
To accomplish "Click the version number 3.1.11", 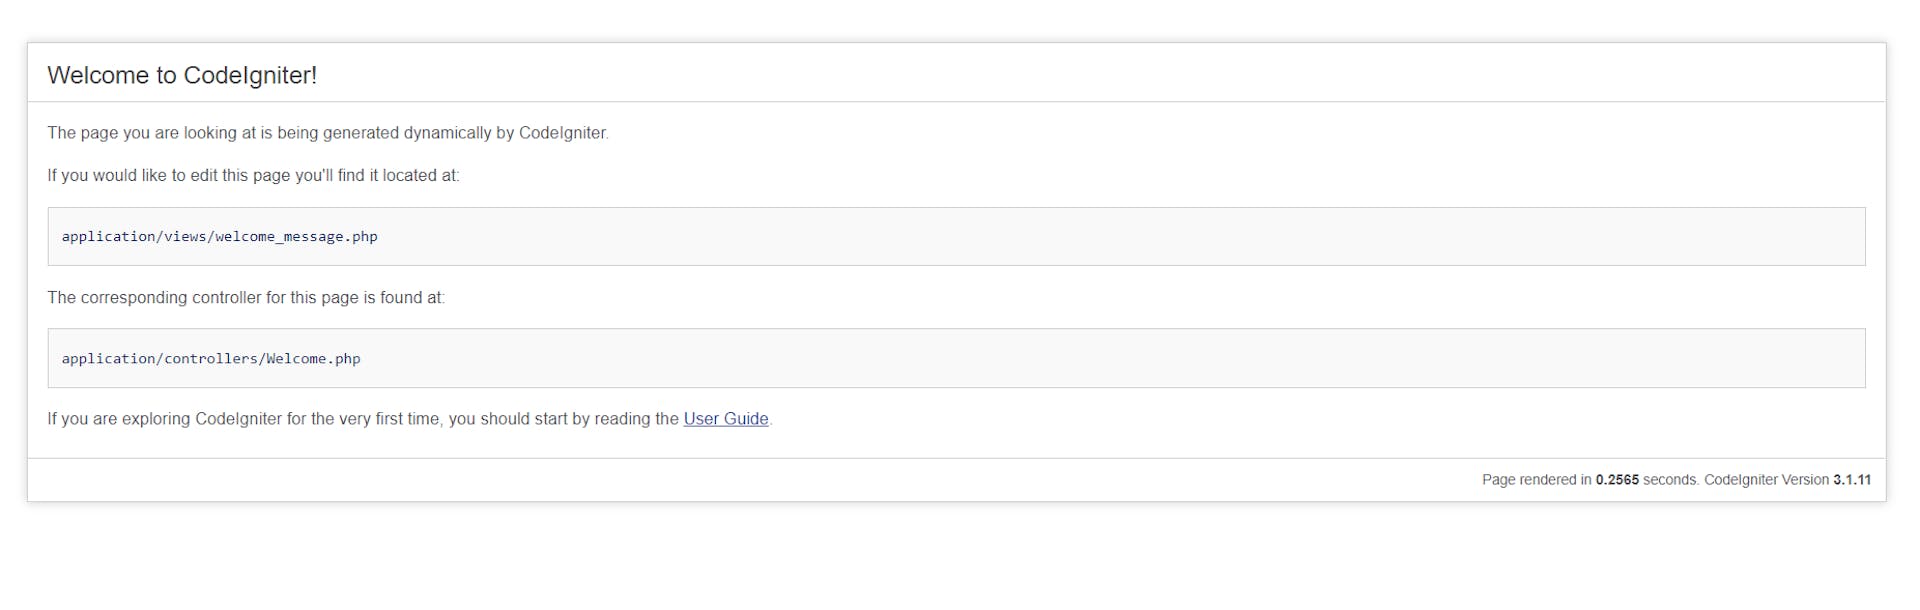I will (1852, 480).
